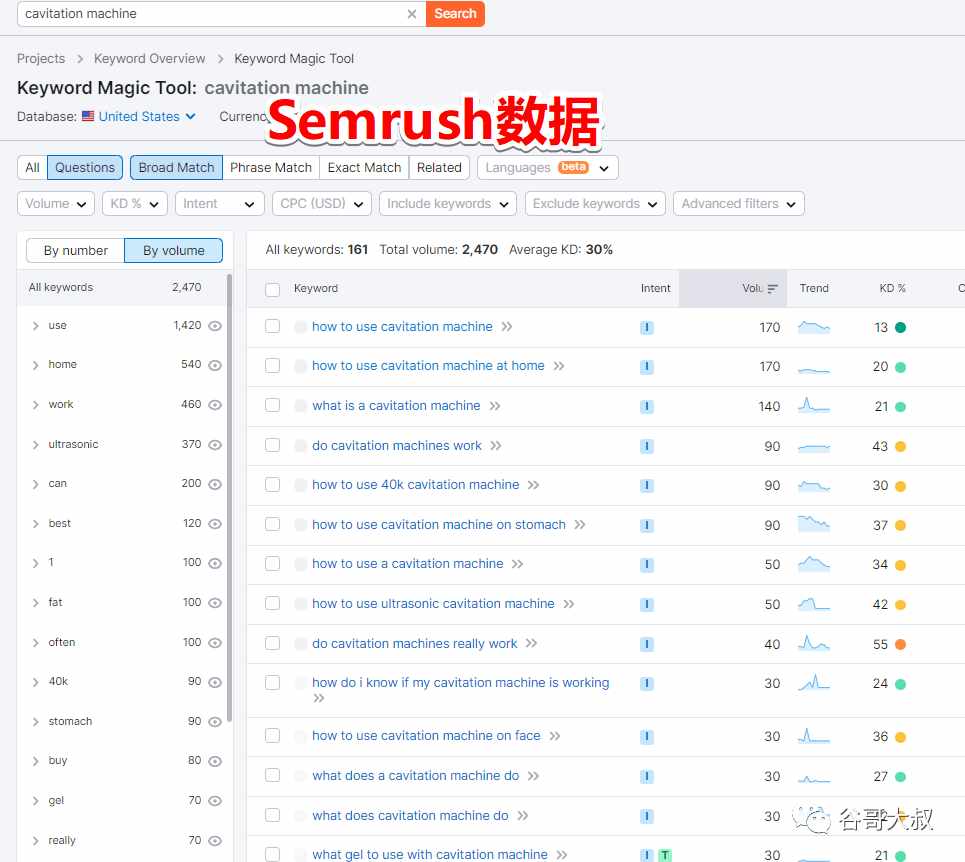Tick the select-all checkbox in the table header
The image size is (965, 862).
[273, 289]
